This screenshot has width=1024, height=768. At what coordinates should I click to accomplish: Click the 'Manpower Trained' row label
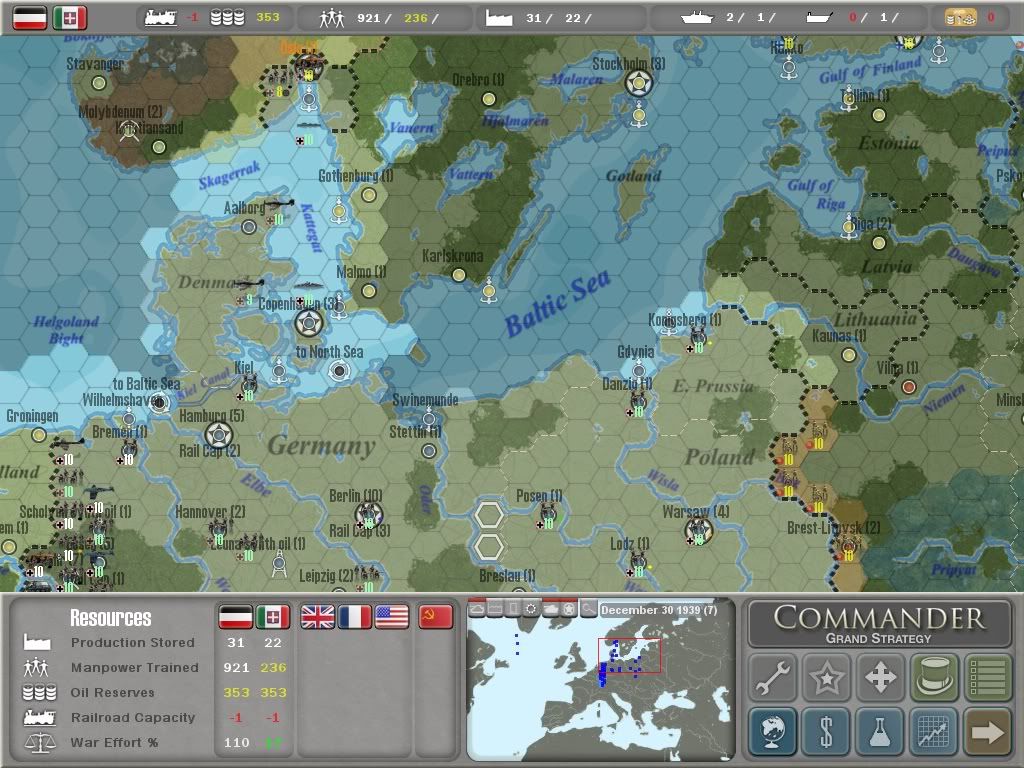tap(135, 667)
